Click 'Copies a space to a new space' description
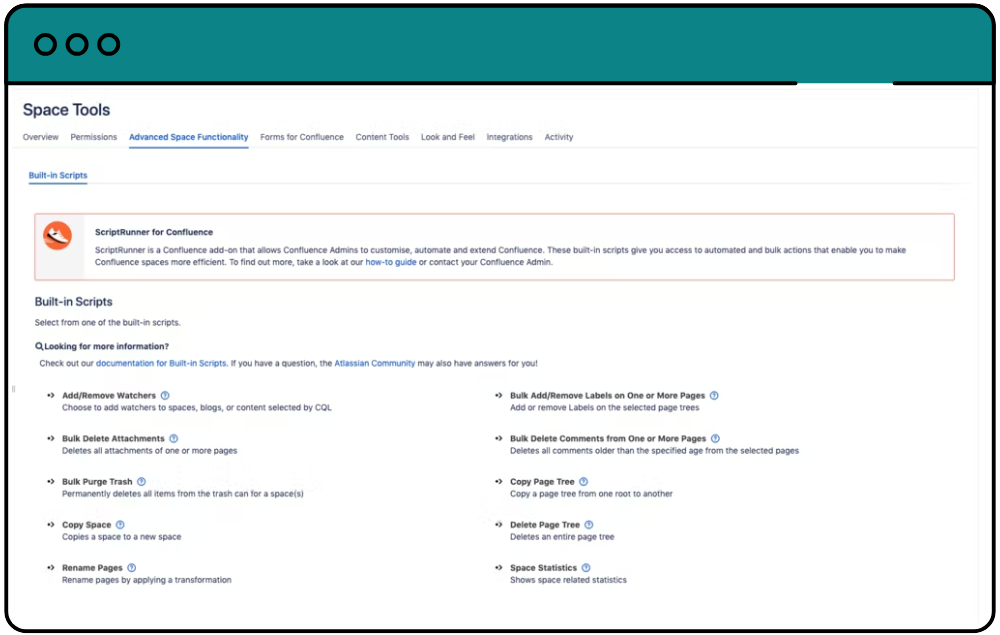The image size is (1000, 635). coord(121,537)
